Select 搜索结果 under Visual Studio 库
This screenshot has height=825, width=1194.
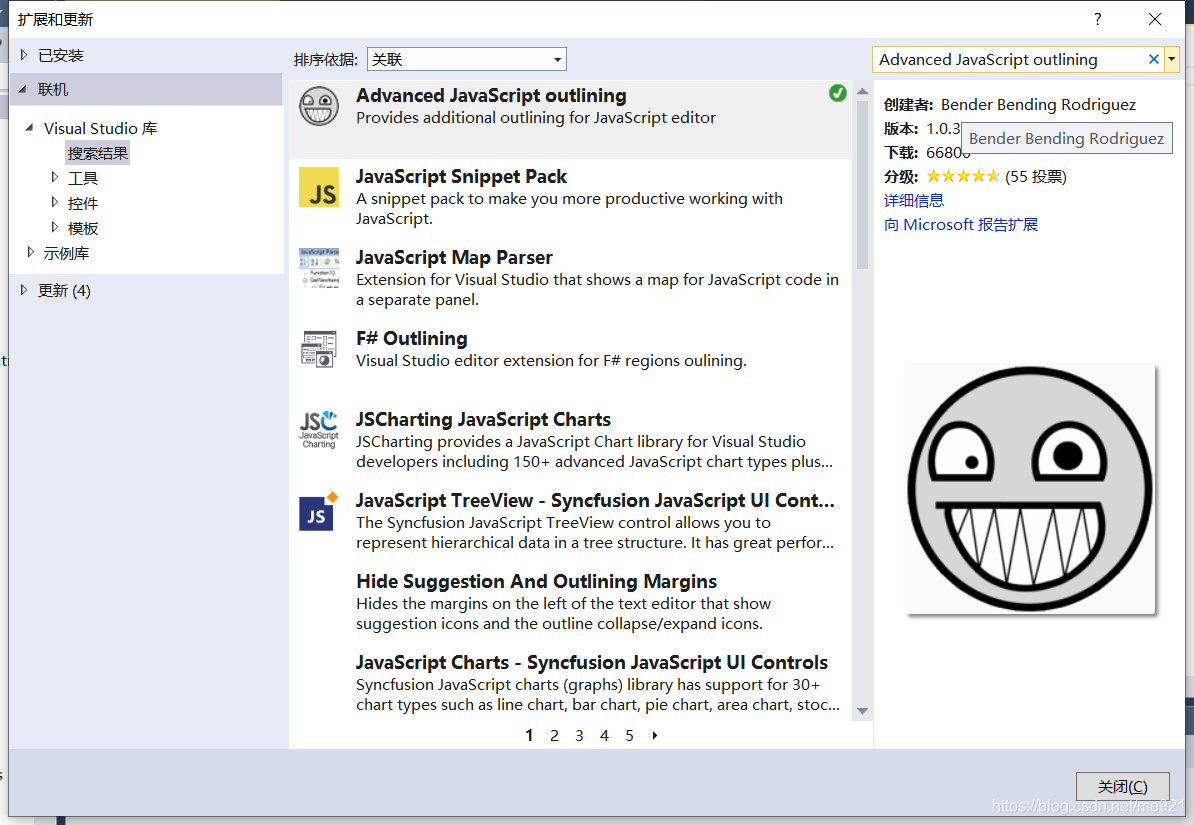(x=97, y=152)
